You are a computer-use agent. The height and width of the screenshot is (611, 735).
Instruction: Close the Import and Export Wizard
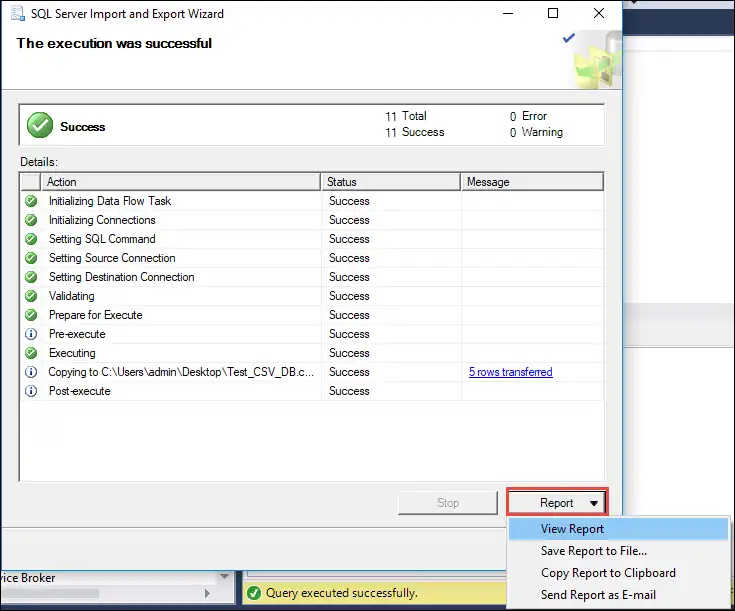pyautogui.click(x=599, y=13)
